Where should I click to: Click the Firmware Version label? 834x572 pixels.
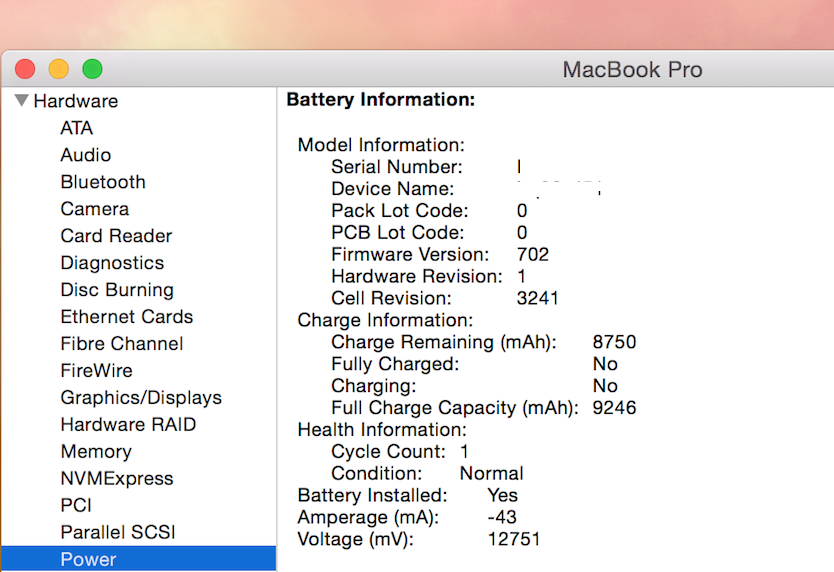coord(410,254)
